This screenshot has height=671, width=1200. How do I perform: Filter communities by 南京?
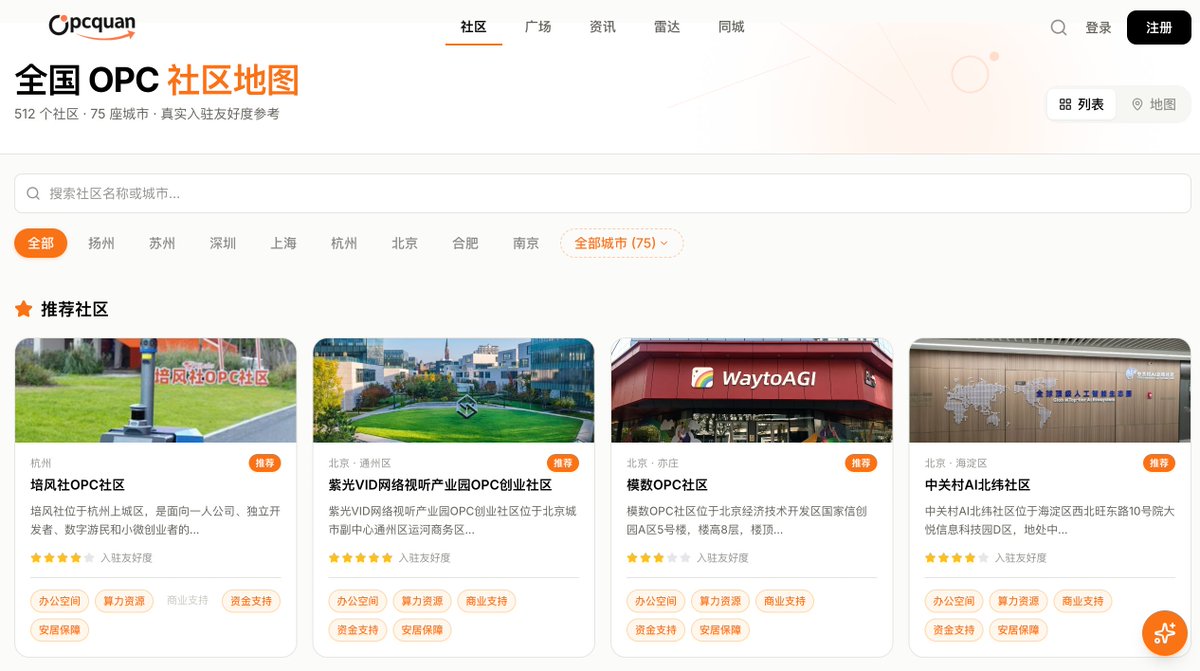pos(526,243)
